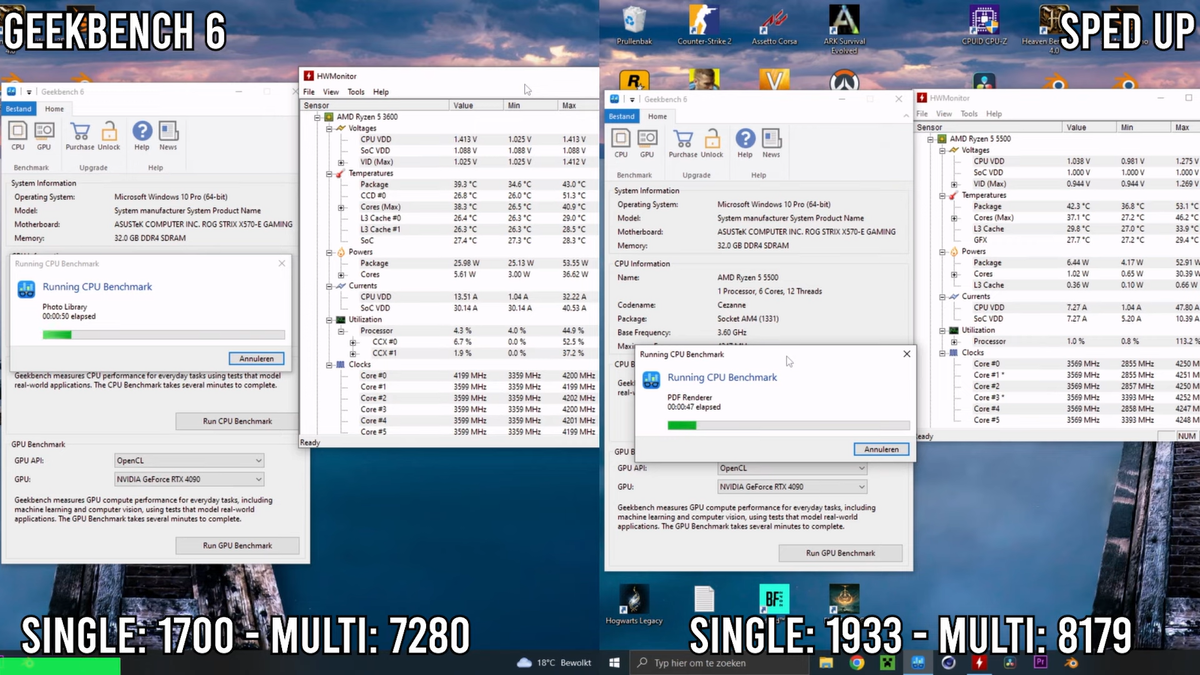Select CPU icon in Geekbench showing Ryzen 5 5500
The width and height of the screenshot is (1200, 675).
coord(621,143)
